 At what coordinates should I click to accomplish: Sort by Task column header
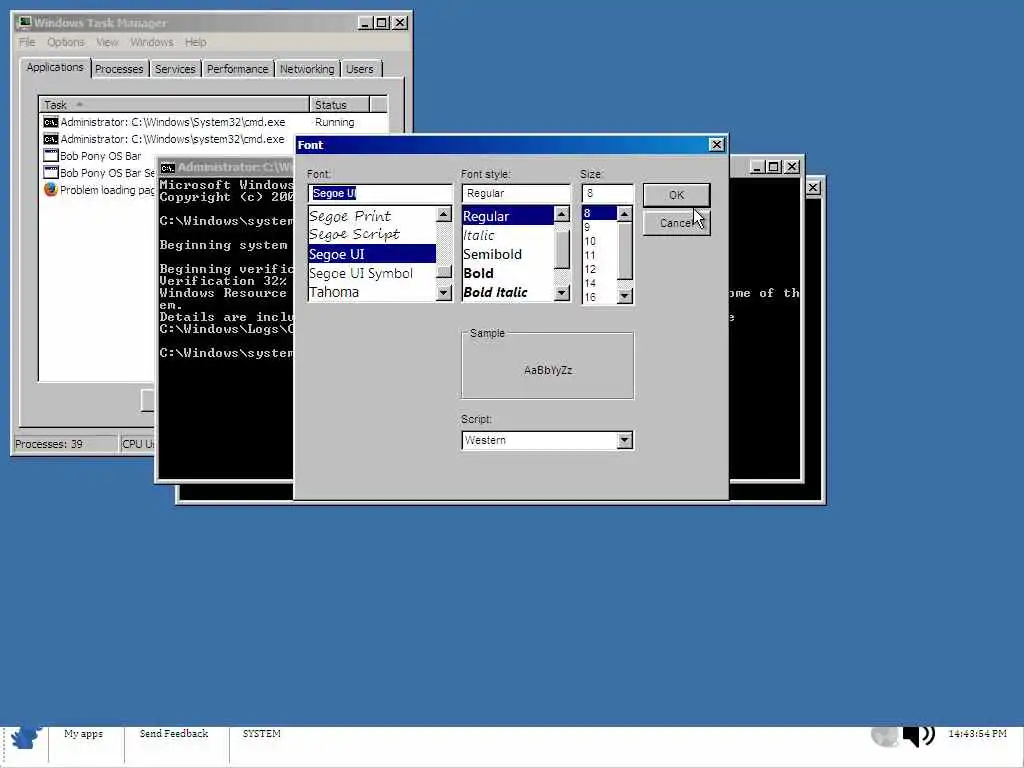(x=174, y=105)
